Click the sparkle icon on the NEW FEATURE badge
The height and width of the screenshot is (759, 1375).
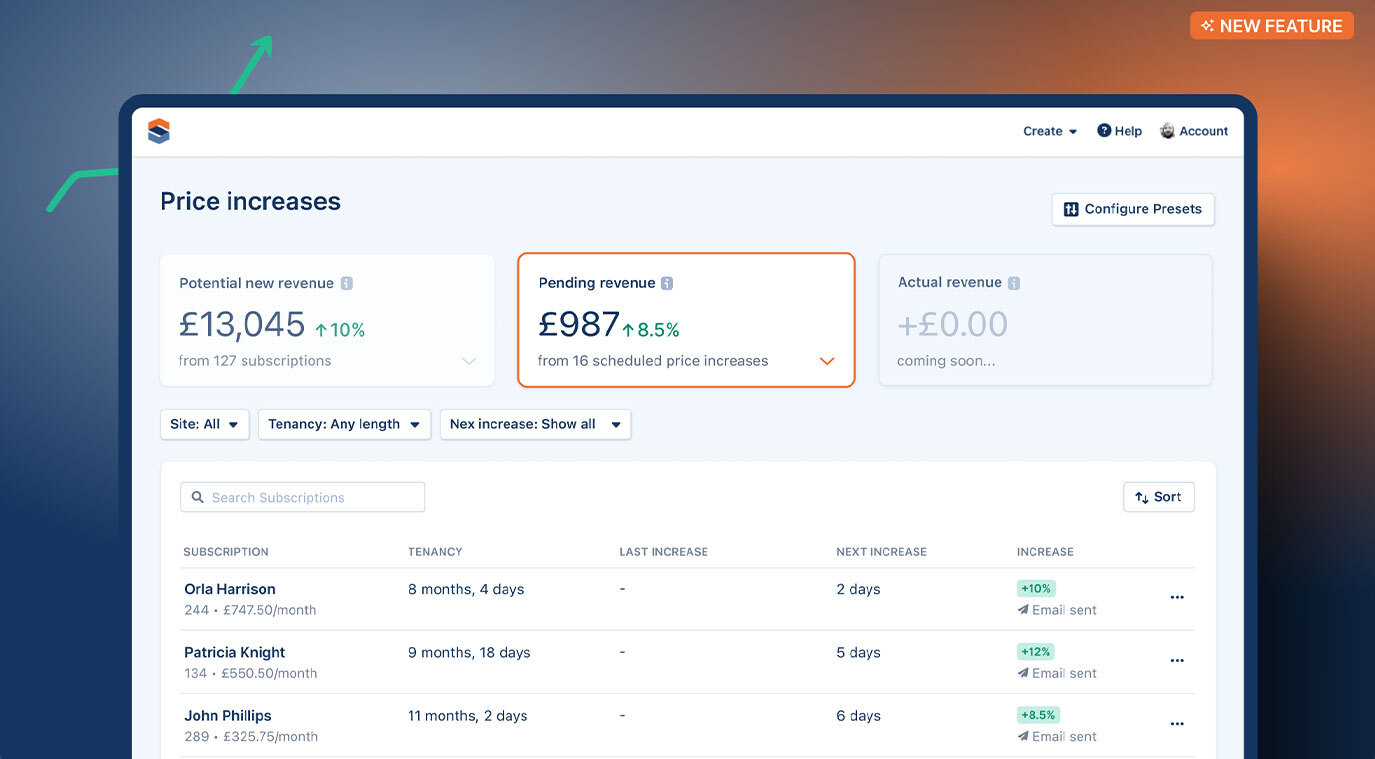coord(1208,25)
